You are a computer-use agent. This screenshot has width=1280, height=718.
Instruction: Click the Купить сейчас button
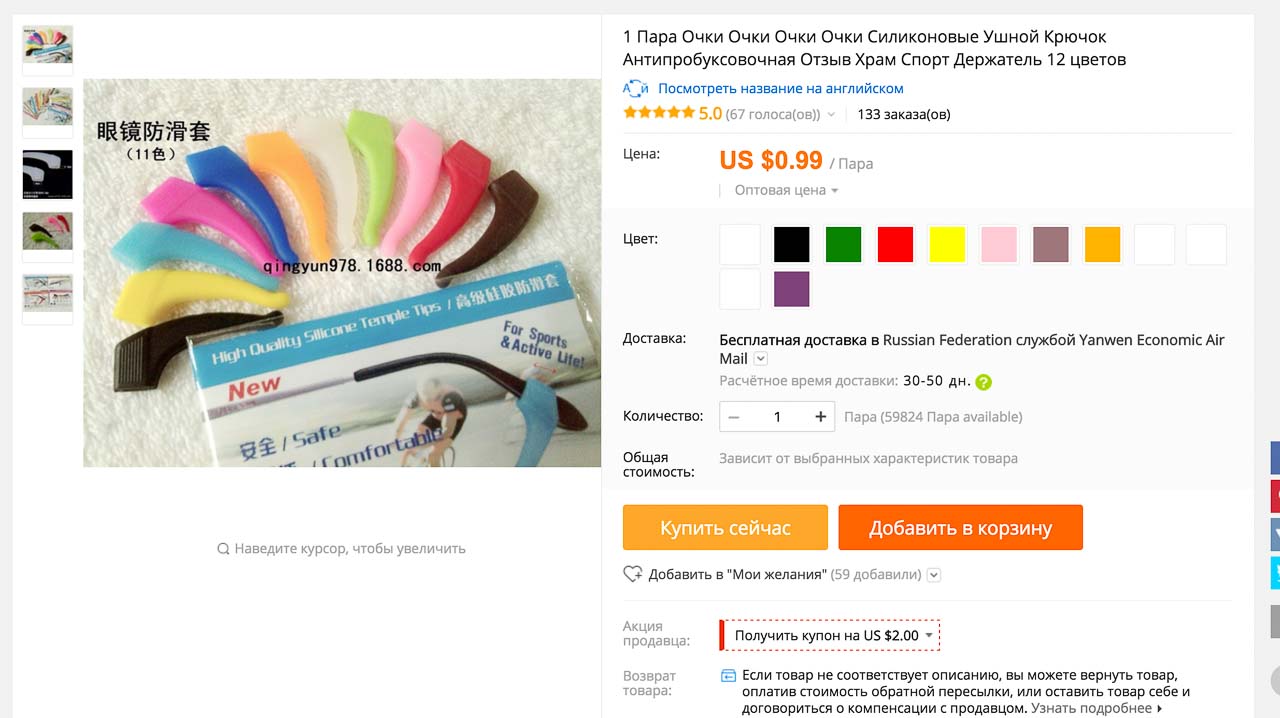point(725,527)
